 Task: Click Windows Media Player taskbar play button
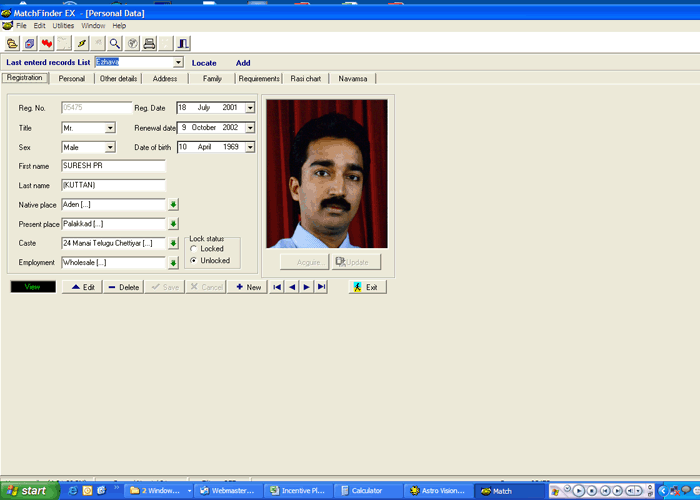pyautogui.click(x=579, y=491)
